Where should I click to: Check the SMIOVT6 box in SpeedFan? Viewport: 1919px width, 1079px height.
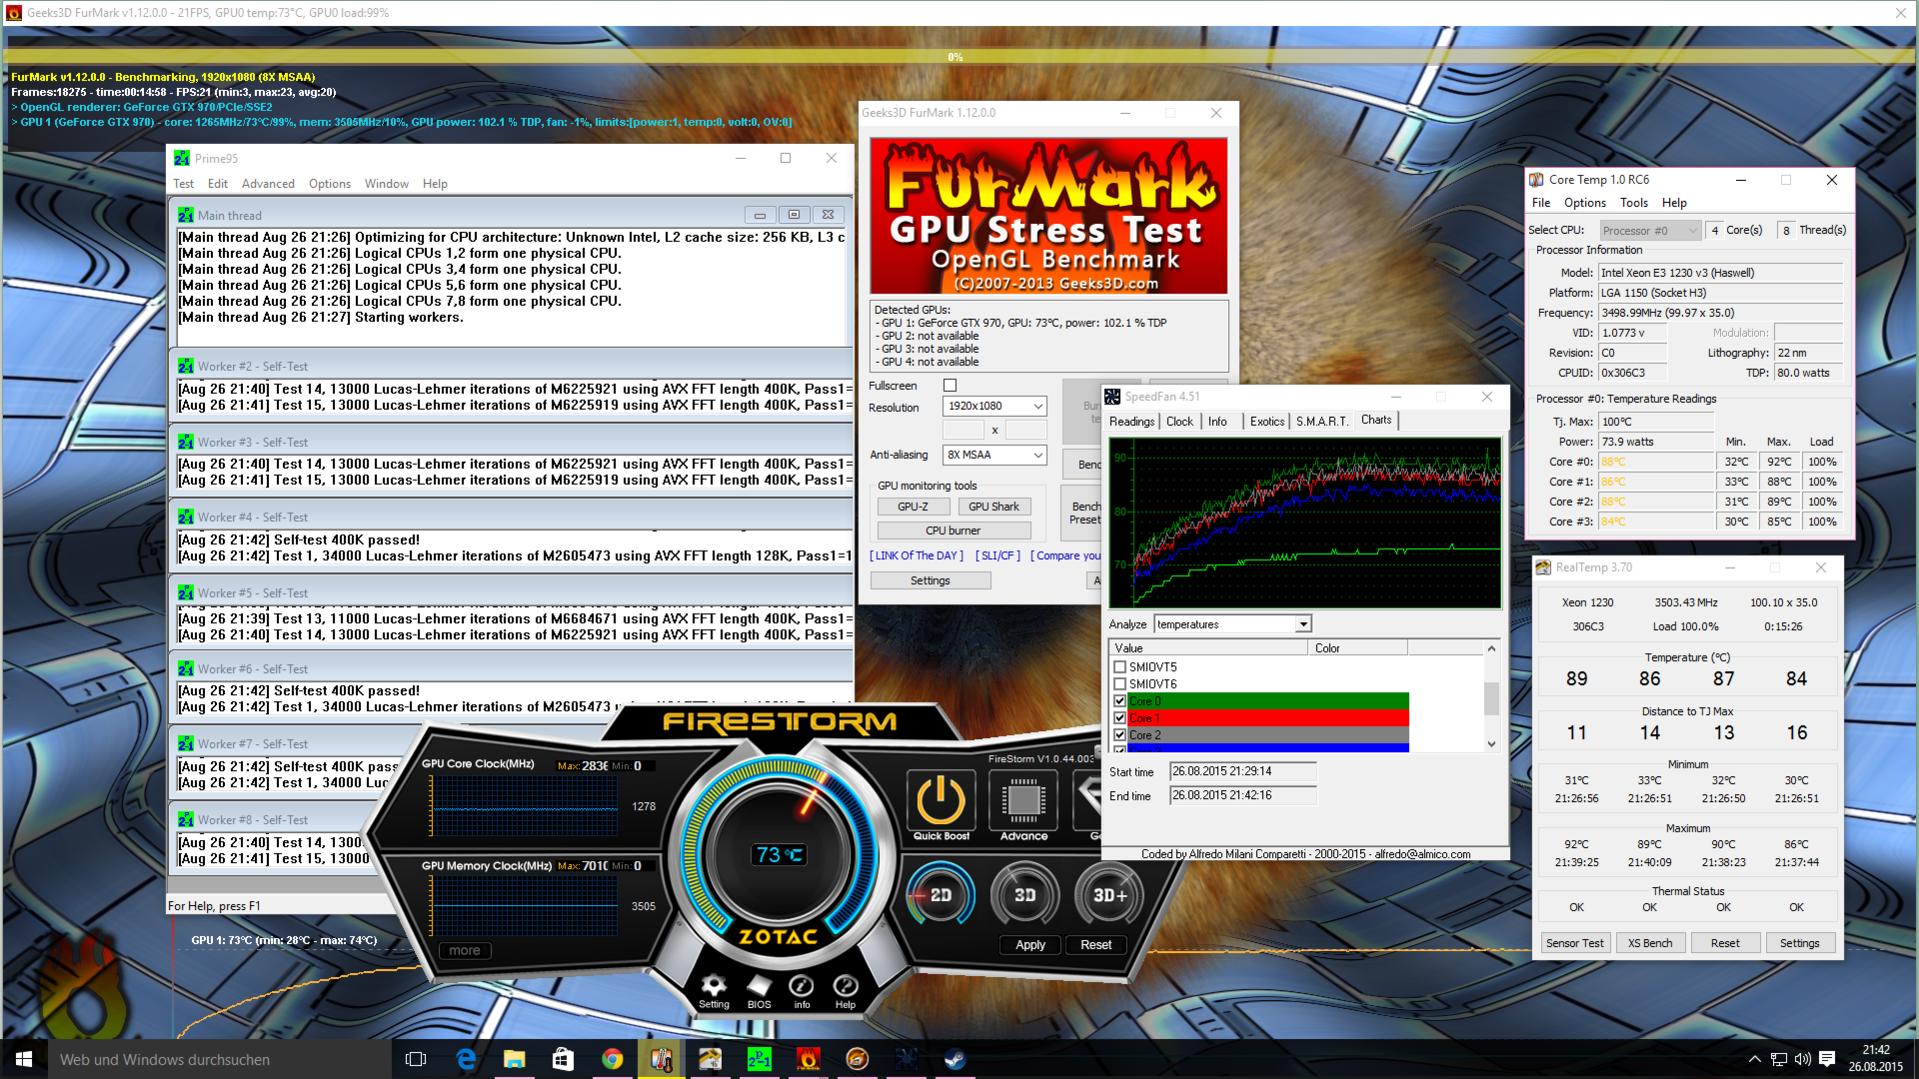coord(1120,684)
